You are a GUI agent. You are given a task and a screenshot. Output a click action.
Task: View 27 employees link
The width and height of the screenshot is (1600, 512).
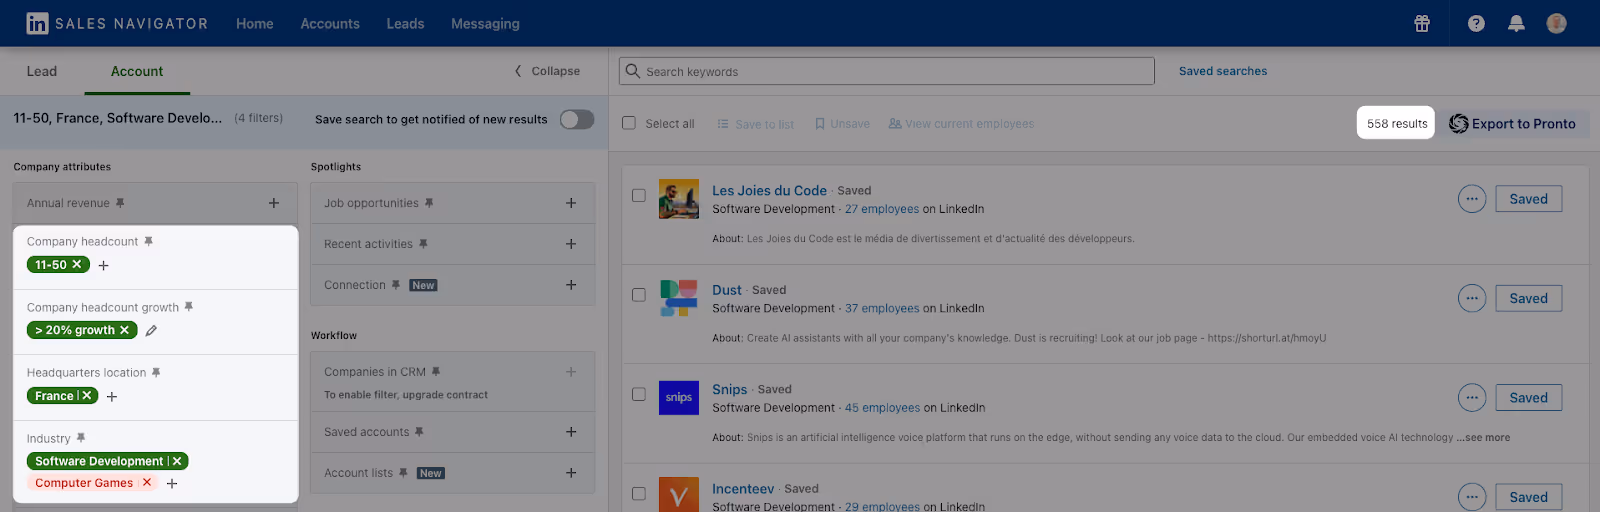click(x=882, y=209)
